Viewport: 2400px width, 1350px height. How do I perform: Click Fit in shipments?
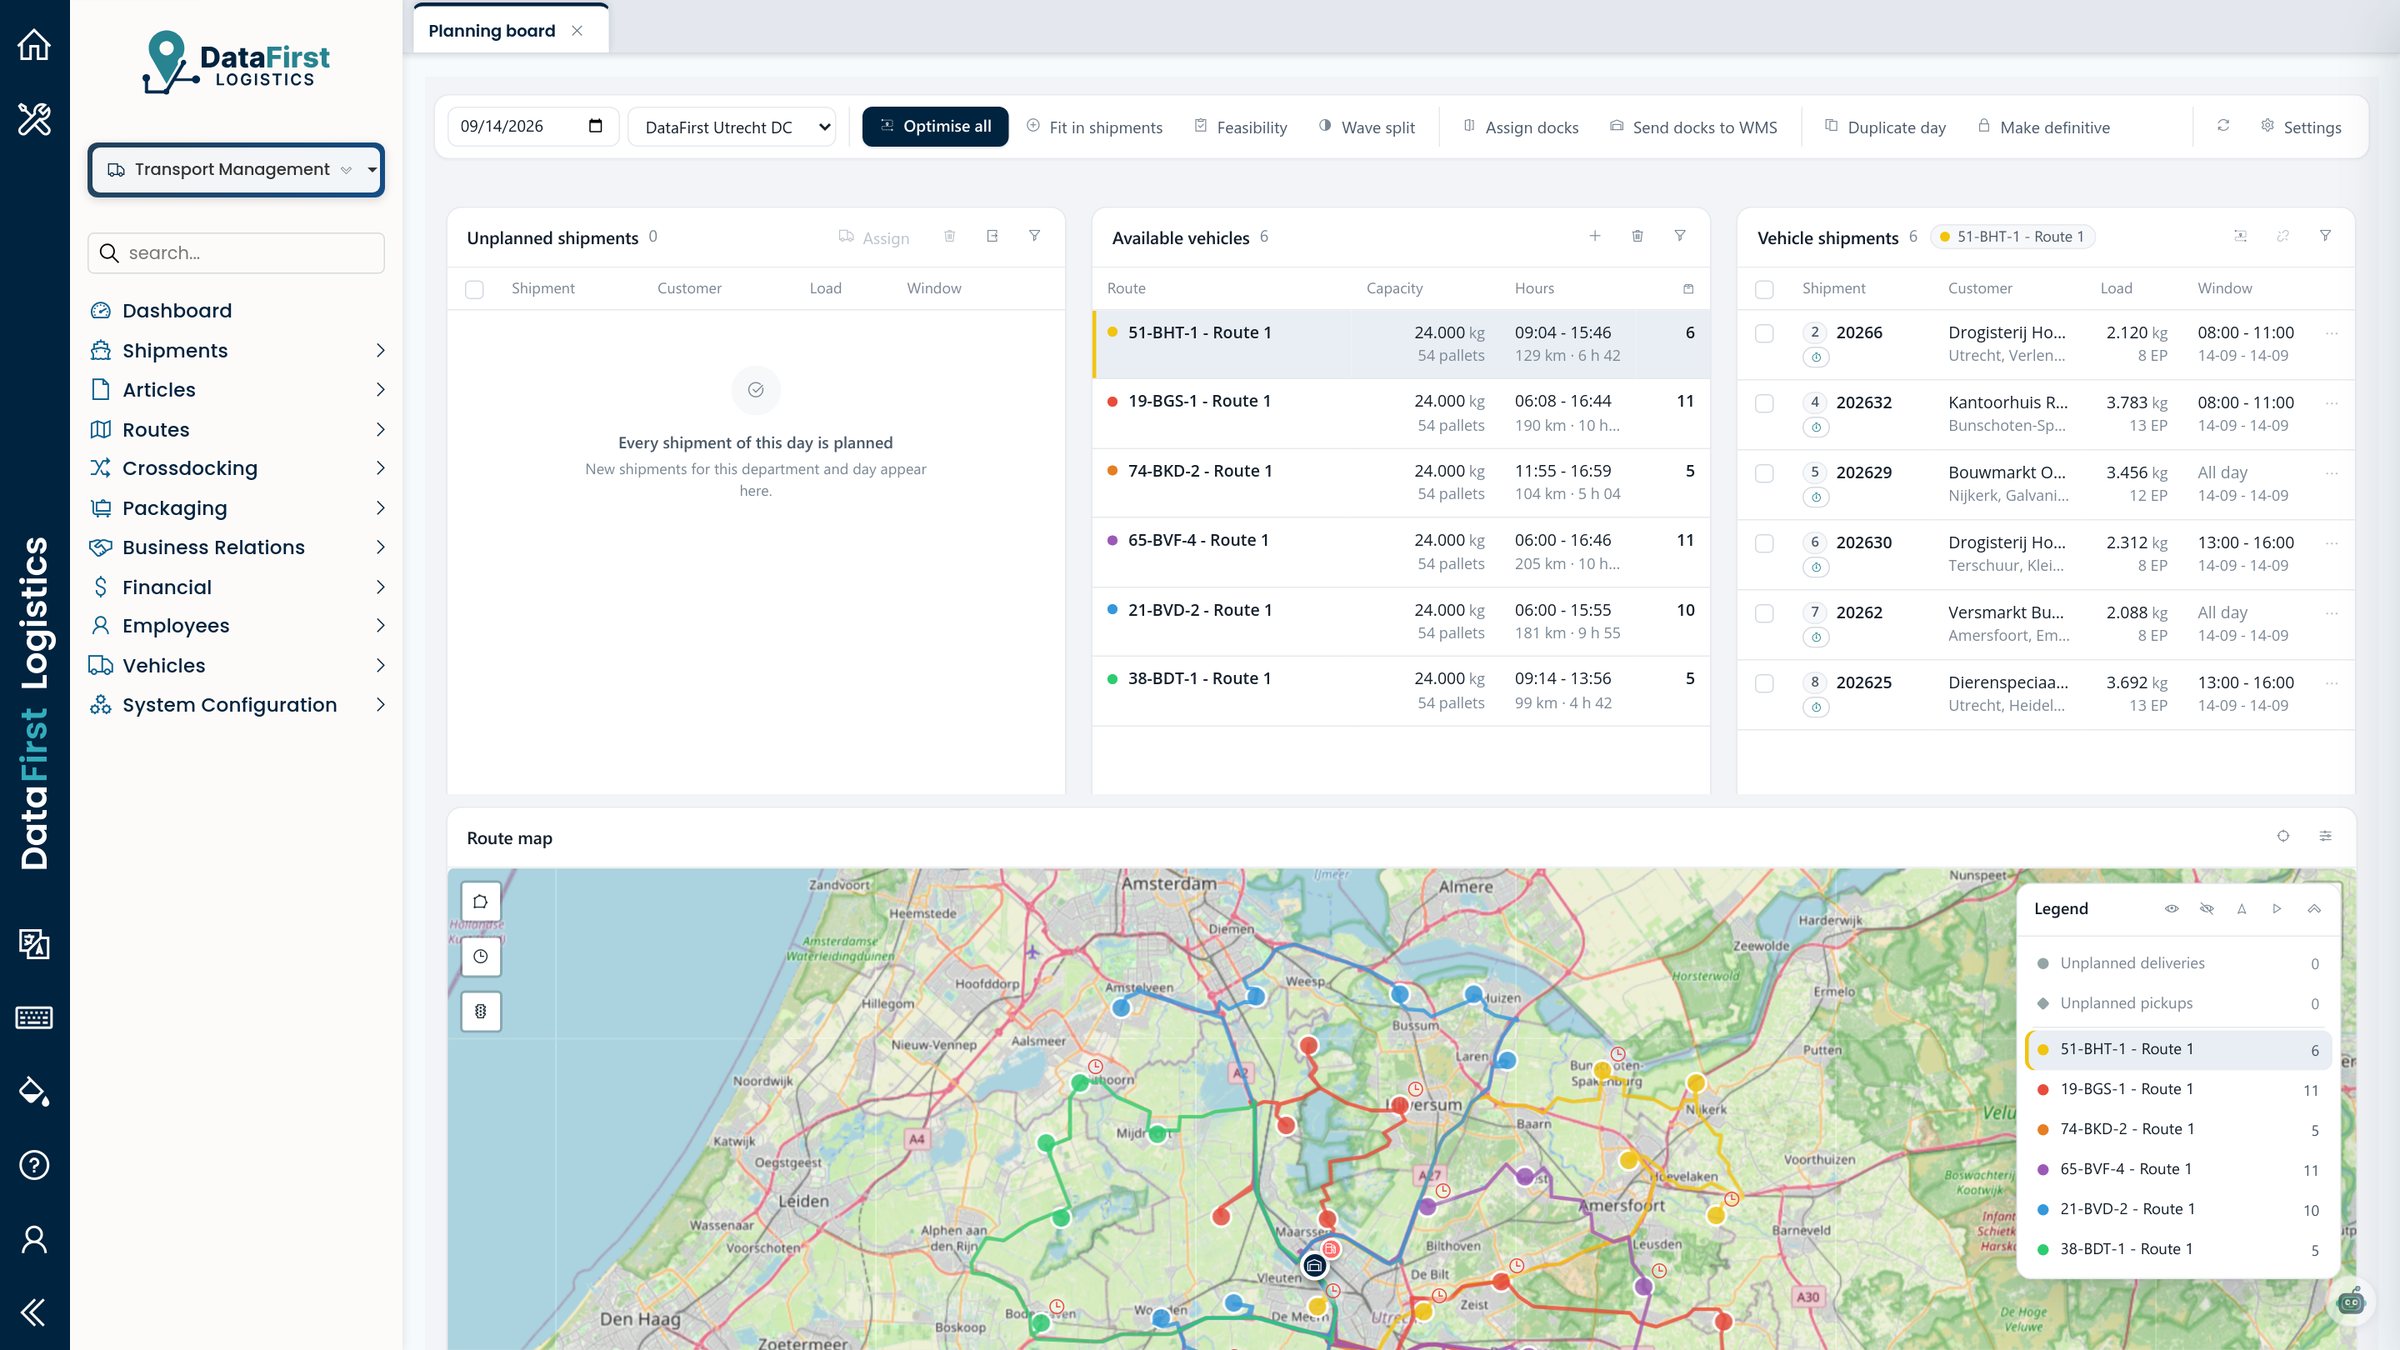coord(1095,127)
